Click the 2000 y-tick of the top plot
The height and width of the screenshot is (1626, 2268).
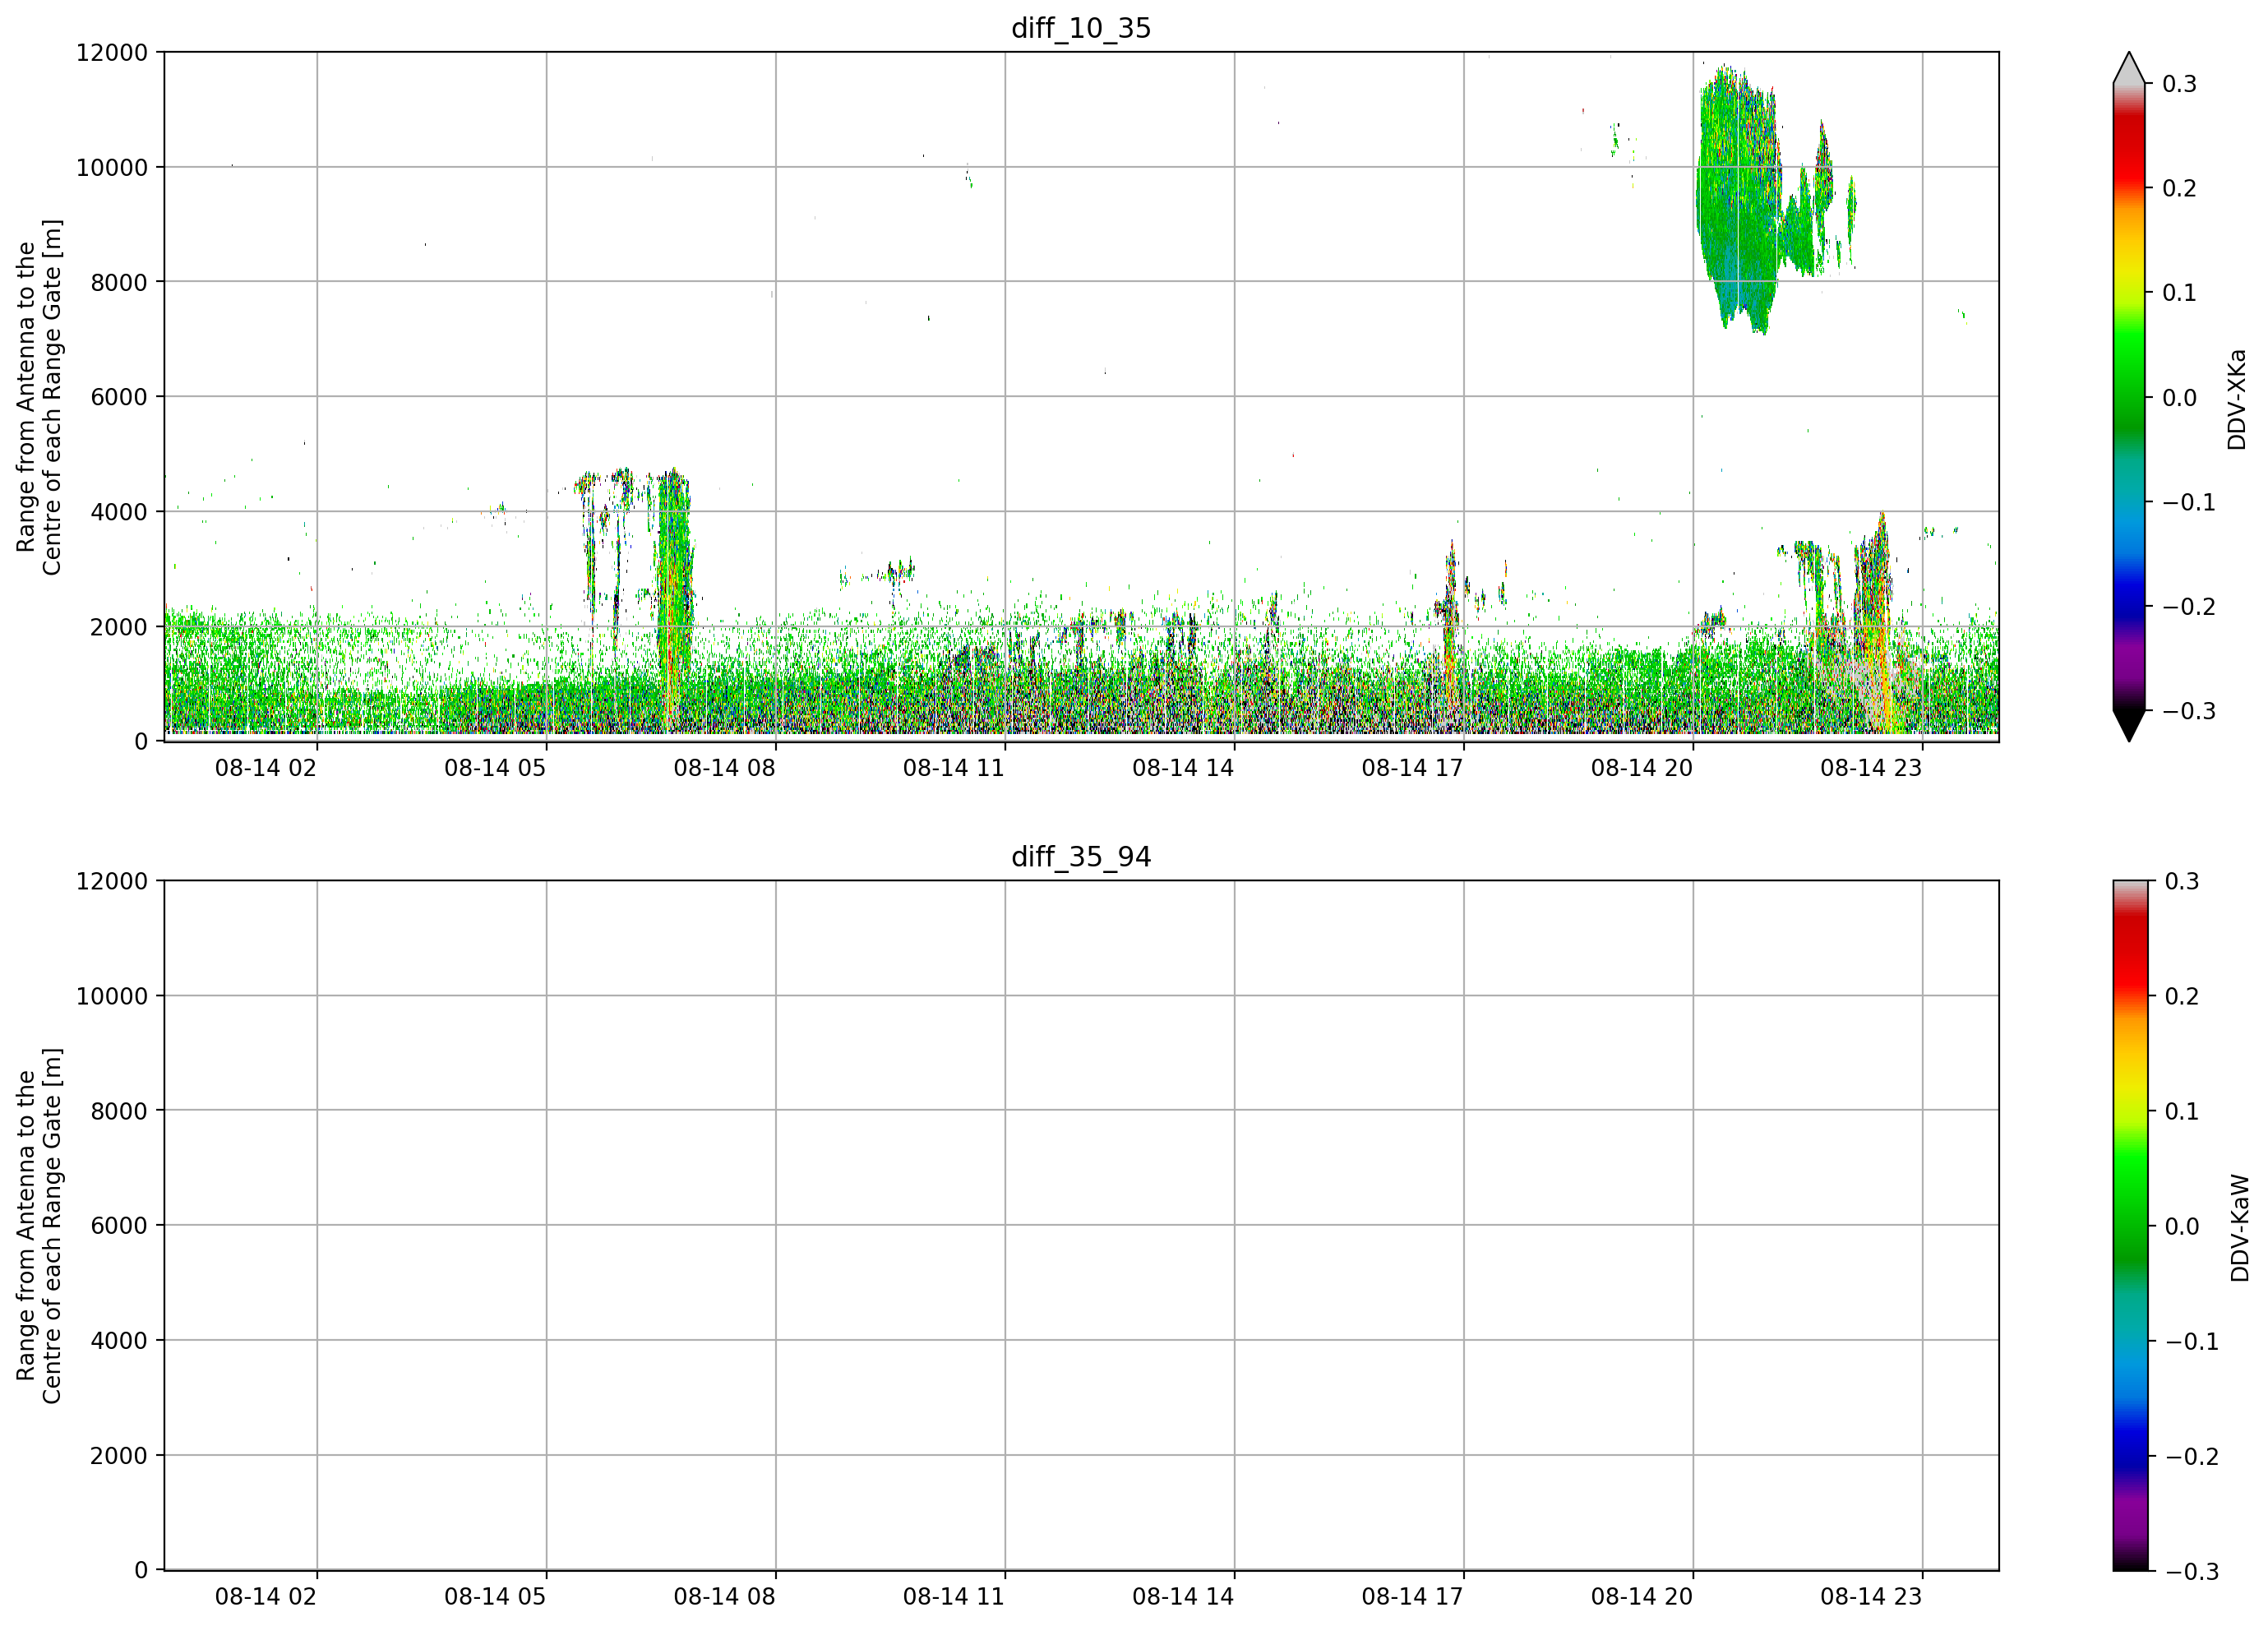click(119, 627)
